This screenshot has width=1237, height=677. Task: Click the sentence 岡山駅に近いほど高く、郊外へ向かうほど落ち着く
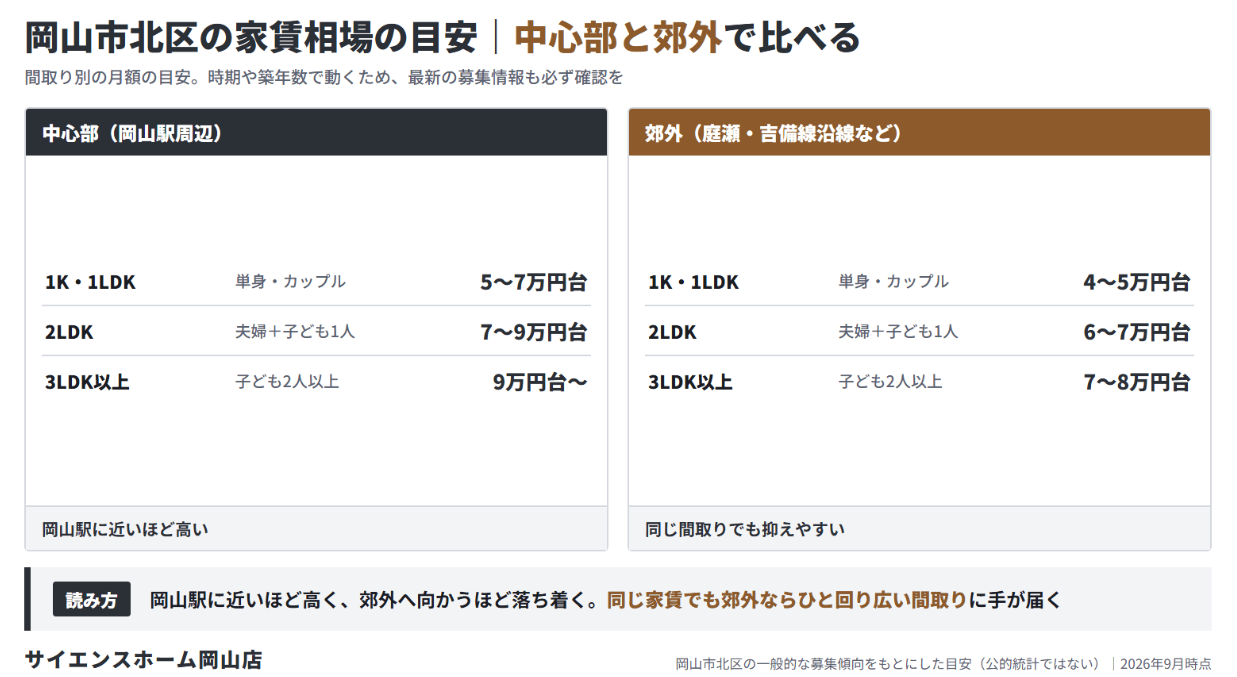[374, 600]
